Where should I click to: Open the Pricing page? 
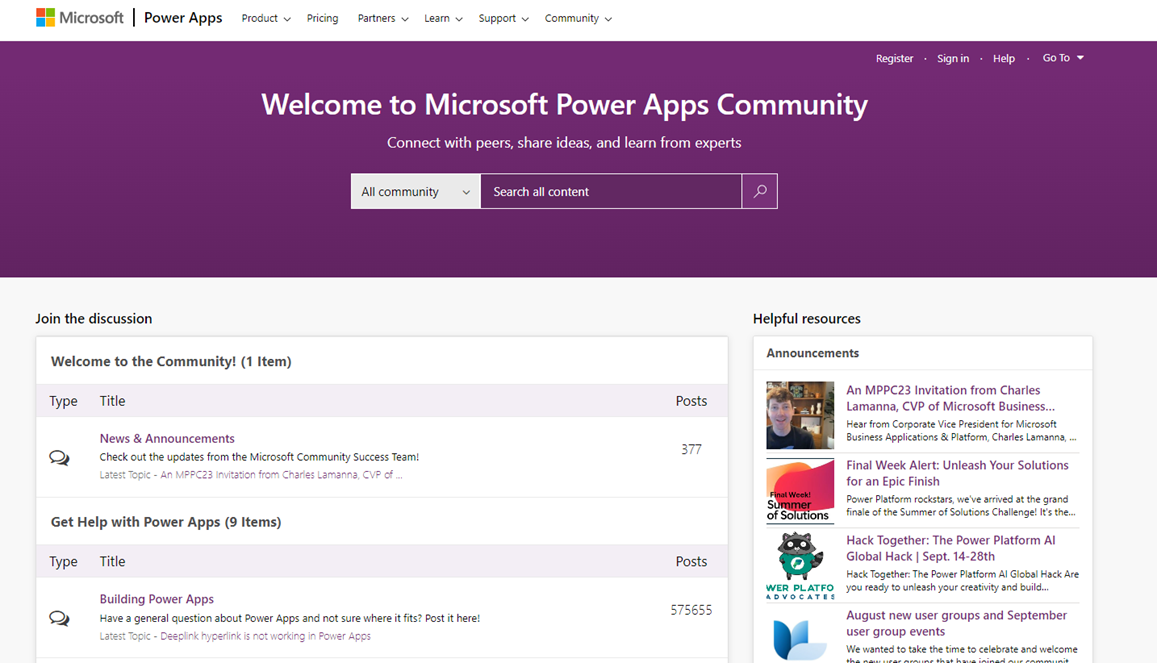(x=322, y=18)
